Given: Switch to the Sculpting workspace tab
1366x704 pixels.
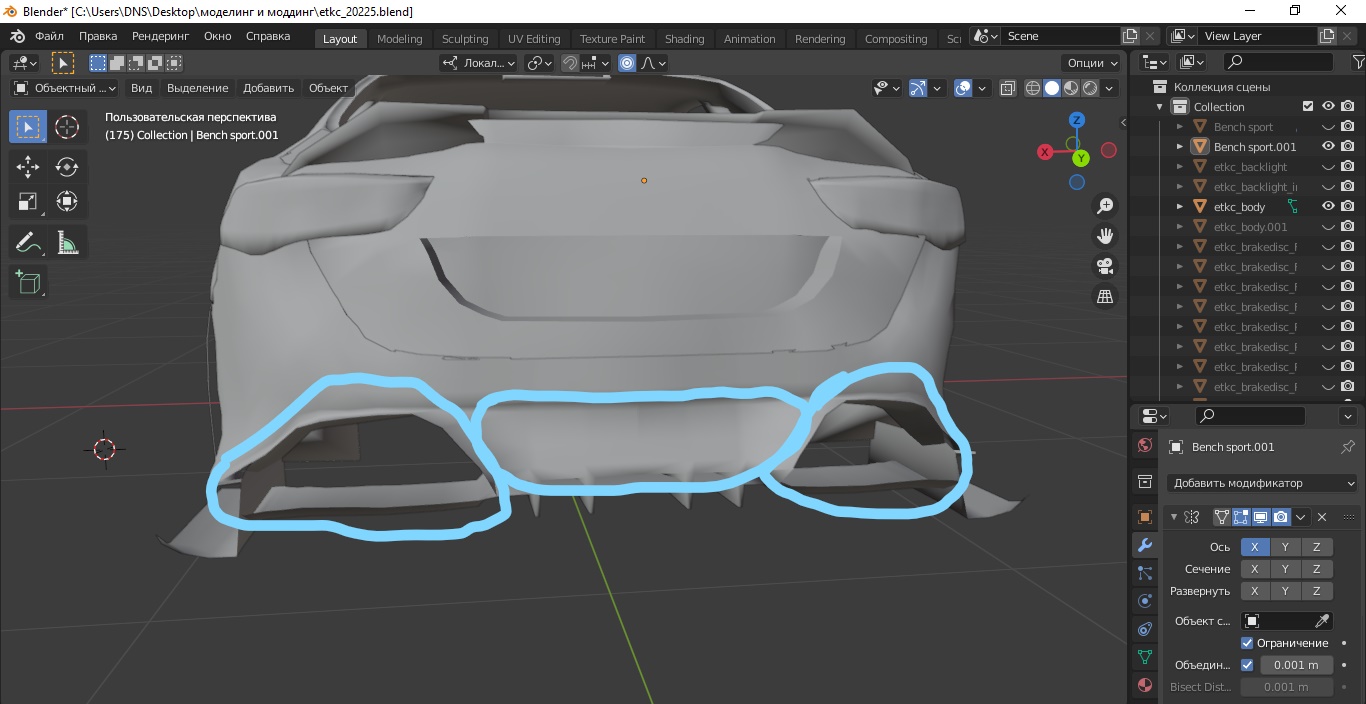Looking at the screenshot, I should 465,39.
